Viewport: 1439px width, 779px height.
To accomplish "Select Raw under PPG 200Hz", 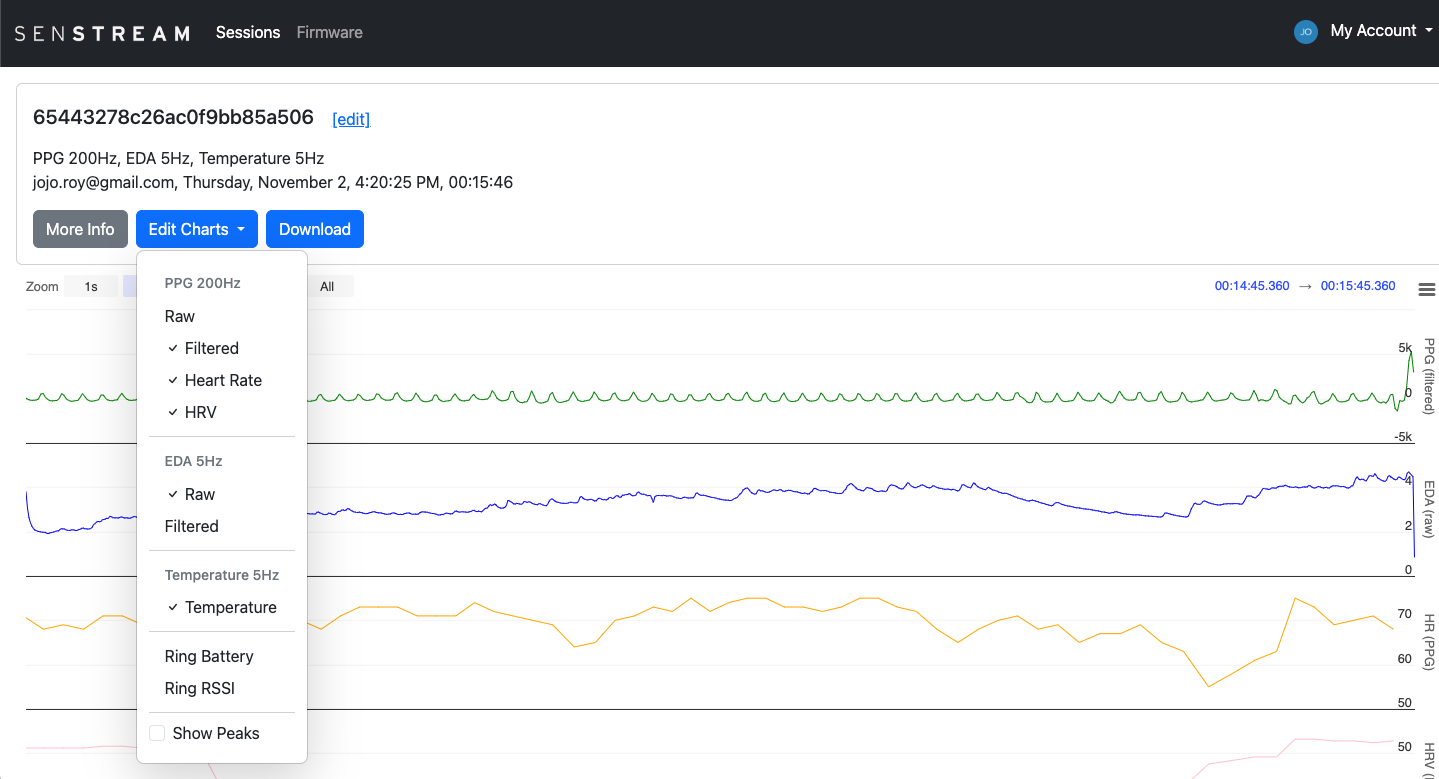I will point(180,316).
